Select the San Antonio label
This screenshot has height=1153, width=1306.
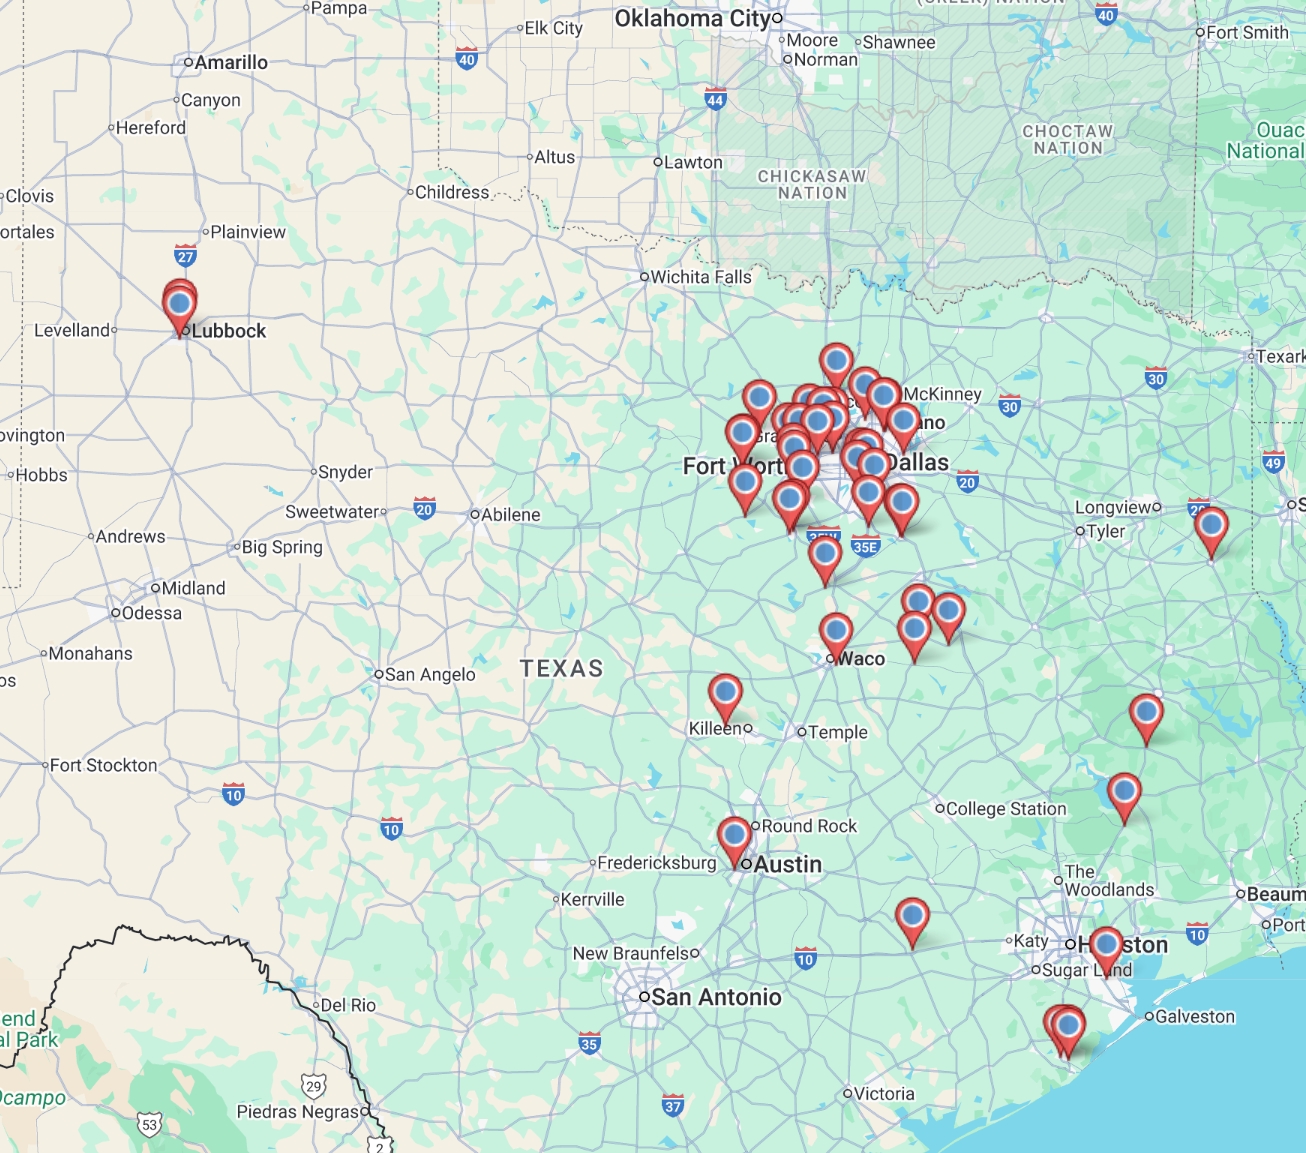tap(716, 997)
